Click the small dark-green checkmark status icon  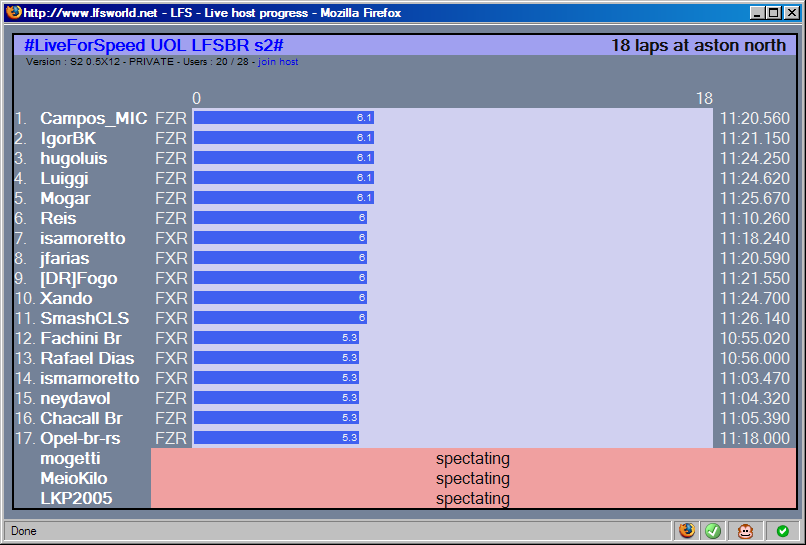(x=782, y=531)
